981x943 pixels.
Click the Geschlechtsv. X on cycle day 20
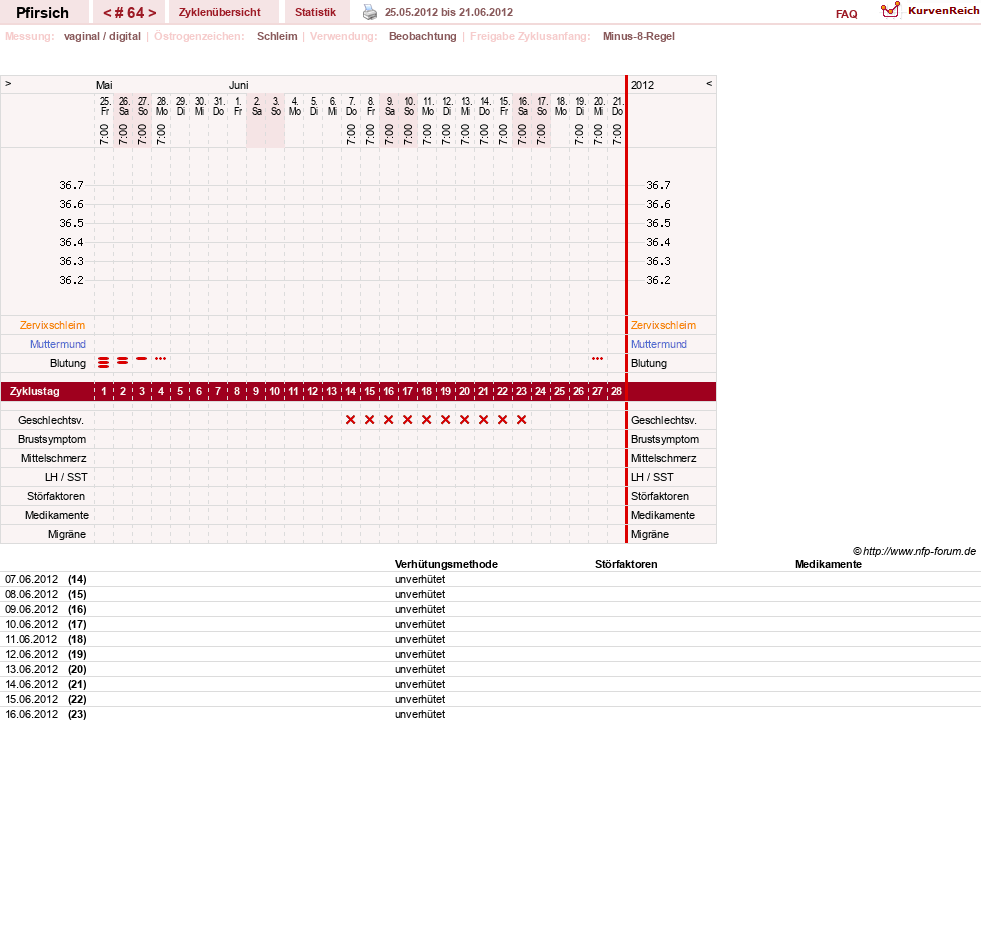(x=464, y=420)
